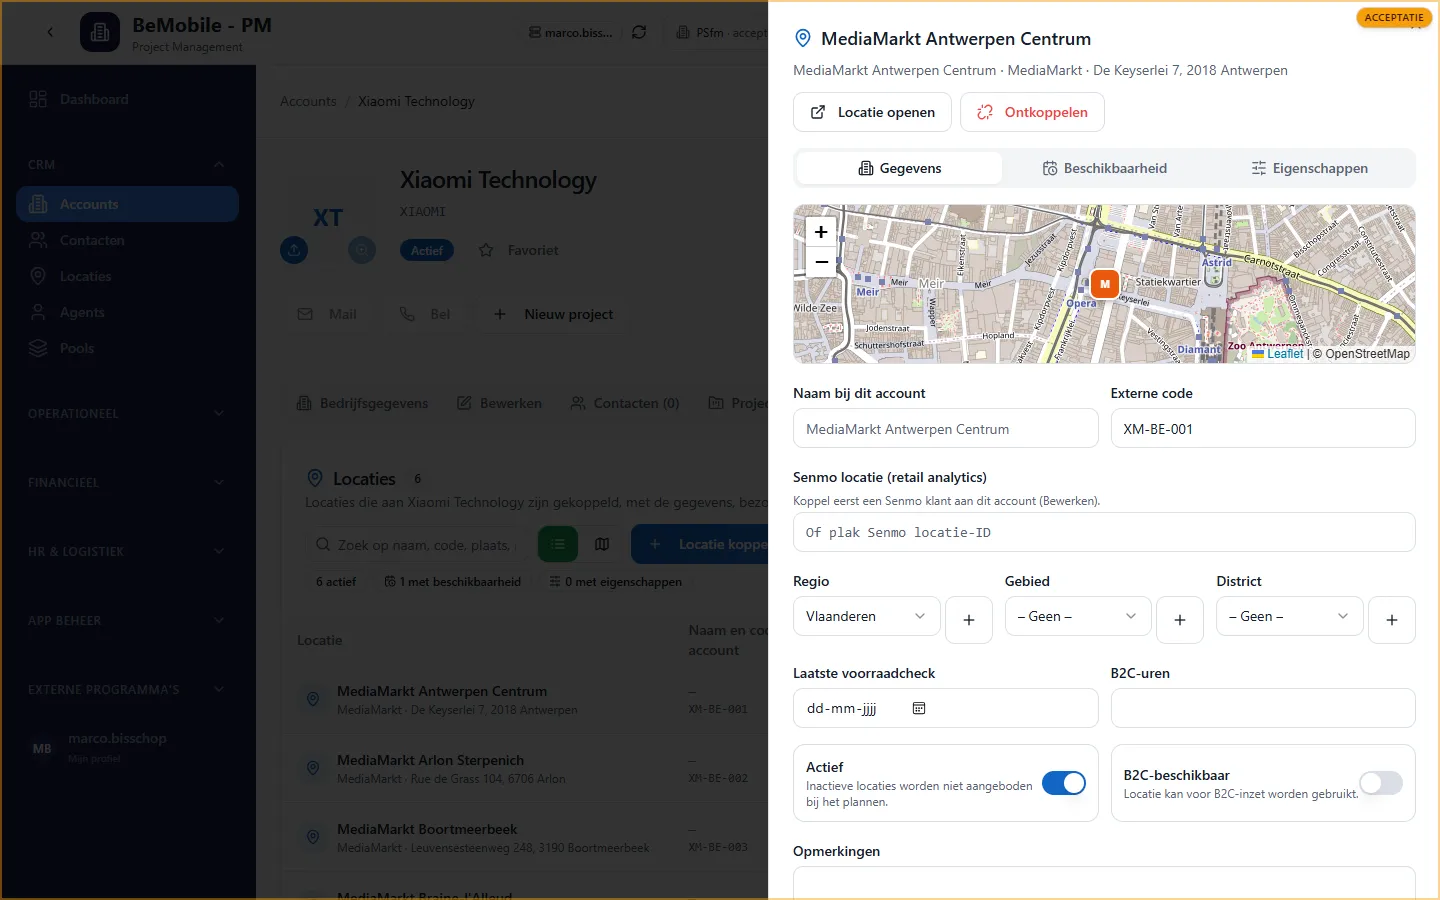This screenshot has width=1440, height=900.
Task: Open Contacten in the sidebar
Action: pyautogui.click(x=127, y=240)
